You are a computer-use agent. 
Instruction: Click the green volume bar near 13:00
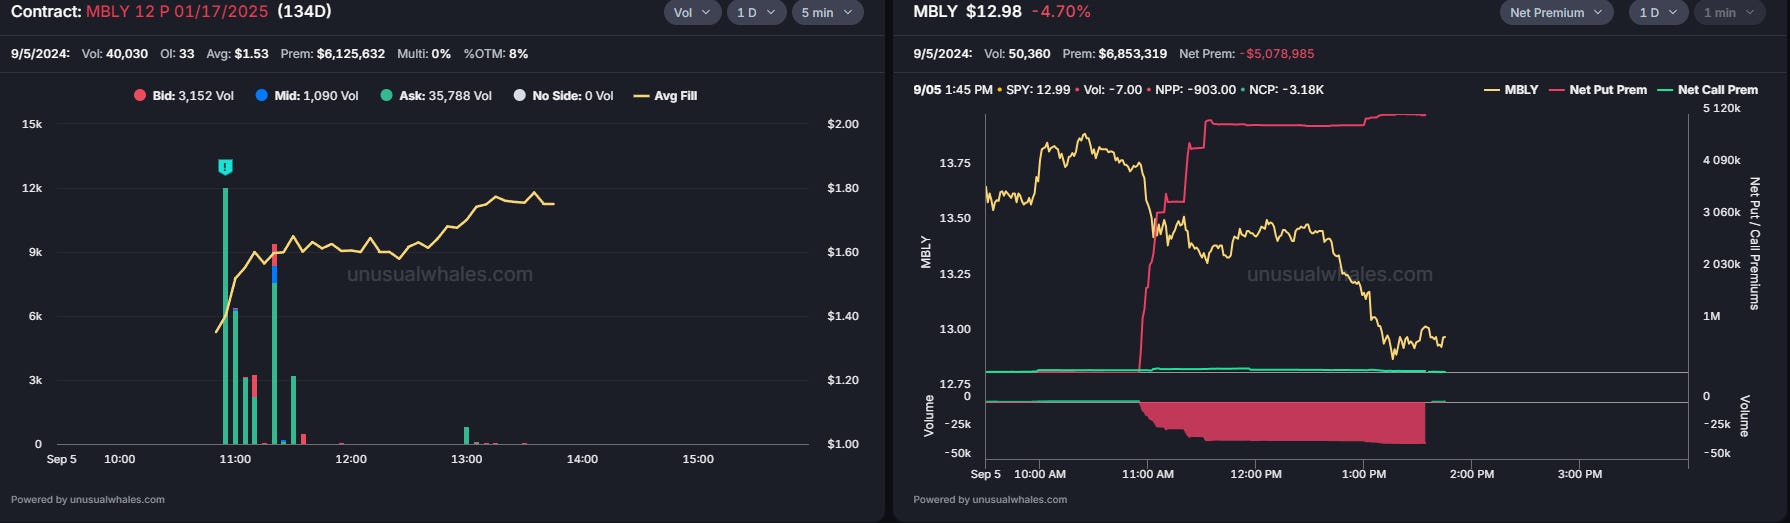(466, 436)
